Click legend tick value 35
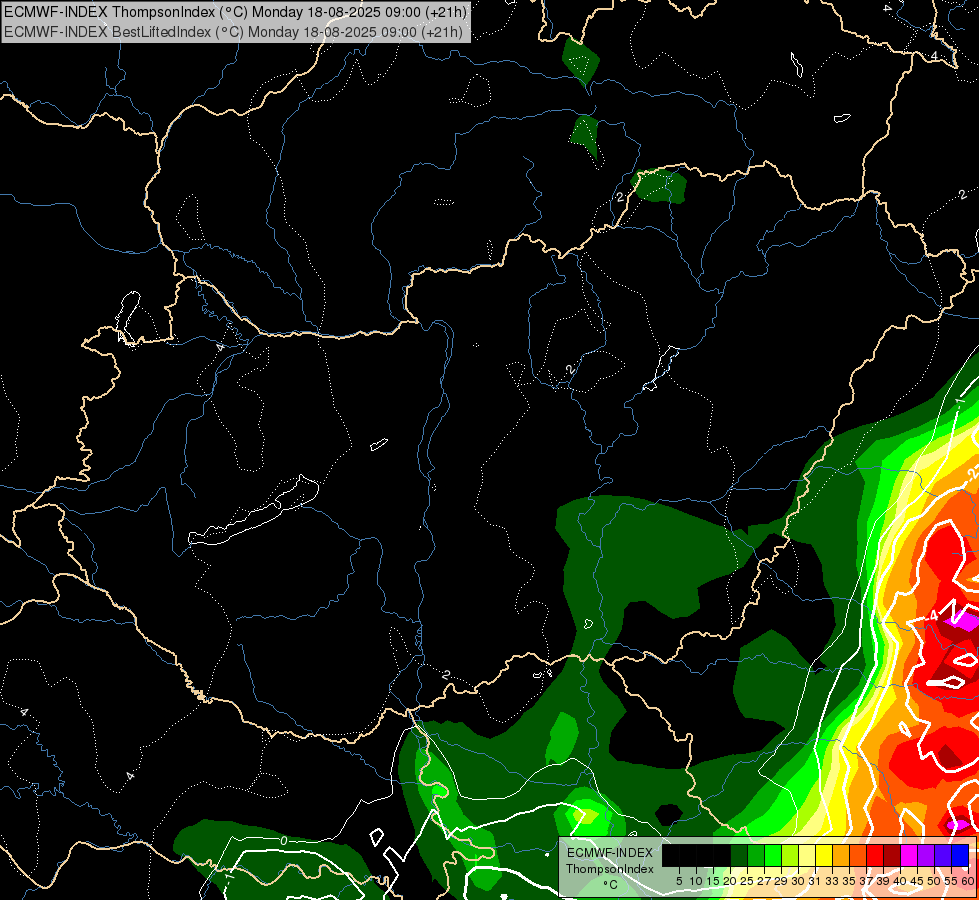979x900 pixels. [849, 881]
